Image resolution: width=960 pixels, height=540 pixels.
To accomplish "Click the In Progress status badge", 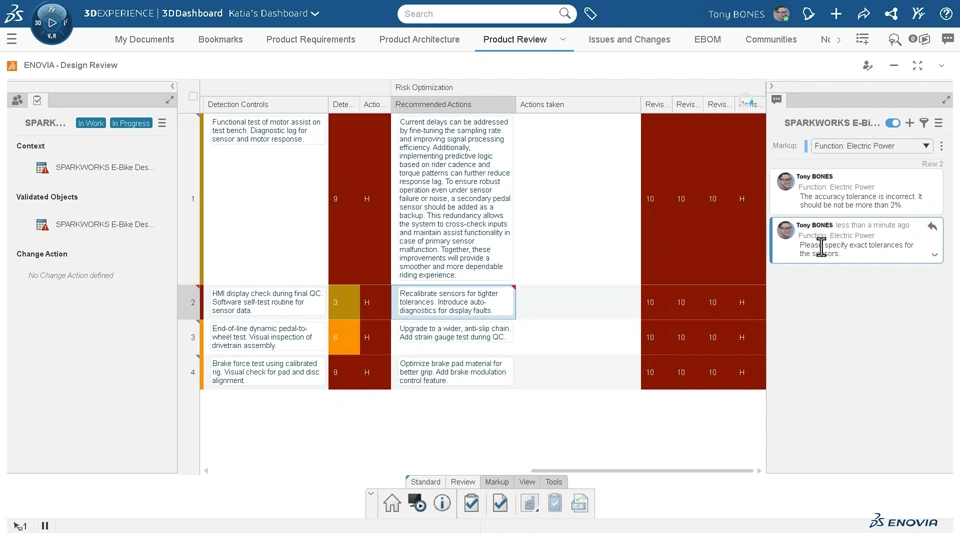I will [x=131, y=123].
